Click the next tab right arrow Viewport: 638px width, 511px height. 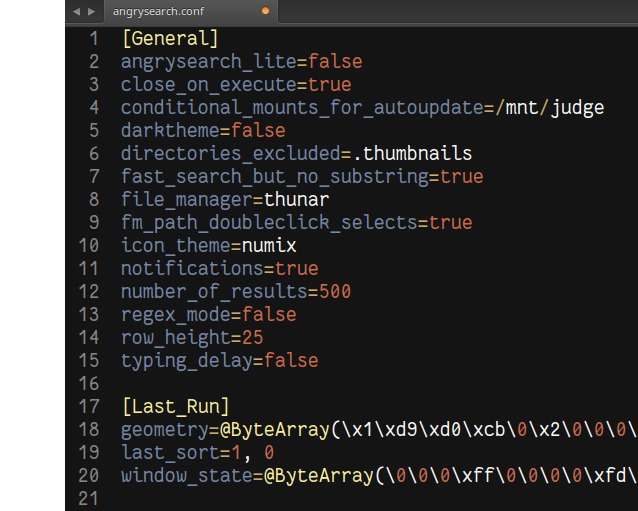[92, 12]
